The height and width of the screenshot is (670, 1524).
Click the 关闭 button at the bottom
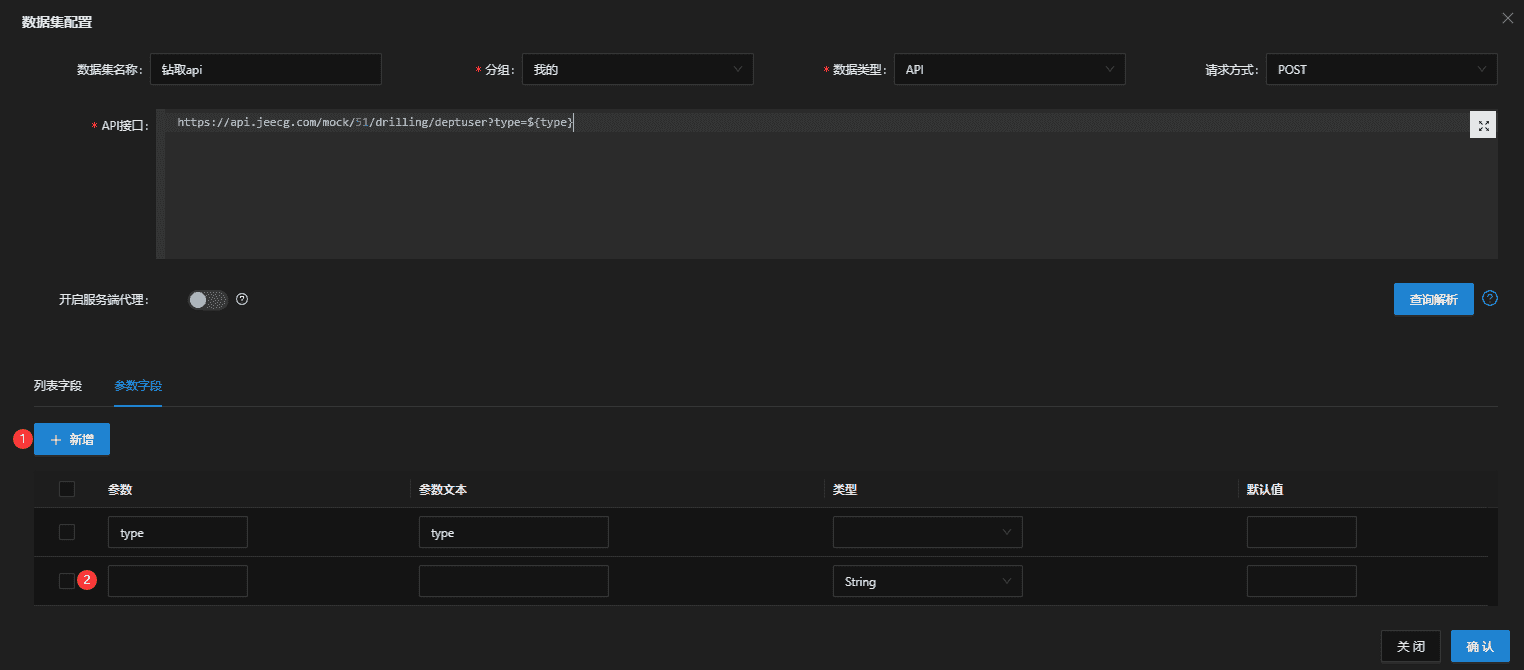(1410, 646)
